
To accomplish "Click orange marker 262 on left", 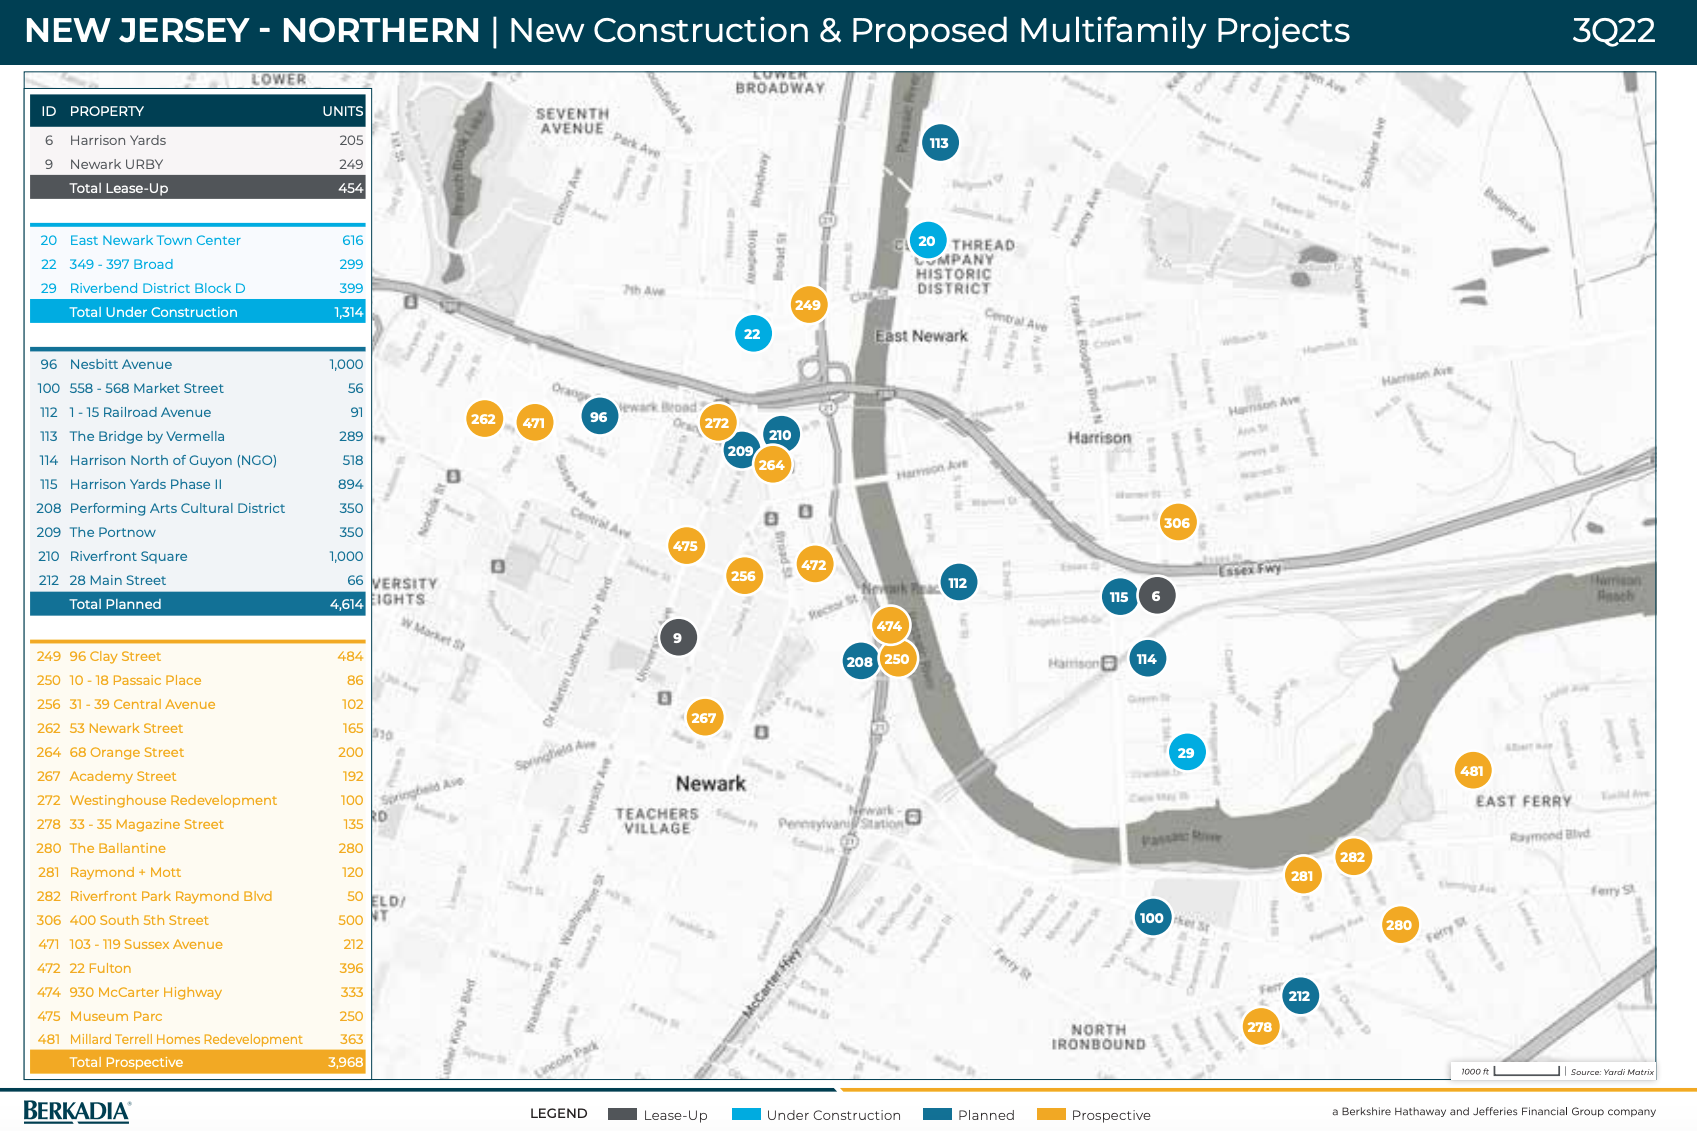I will click(484, 419).
